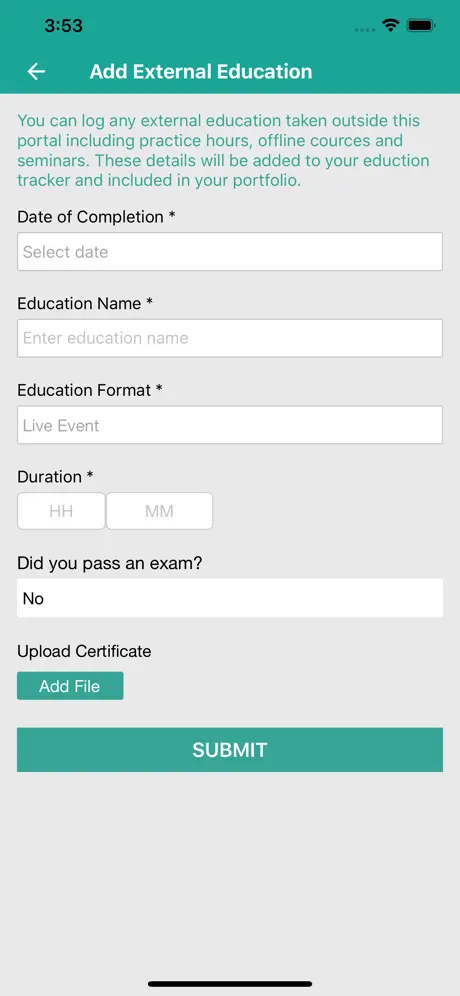This screenshot has height=996, width=460.
Task: Open the exam passed dropdown showing No
Action: (x=229, y=598)
